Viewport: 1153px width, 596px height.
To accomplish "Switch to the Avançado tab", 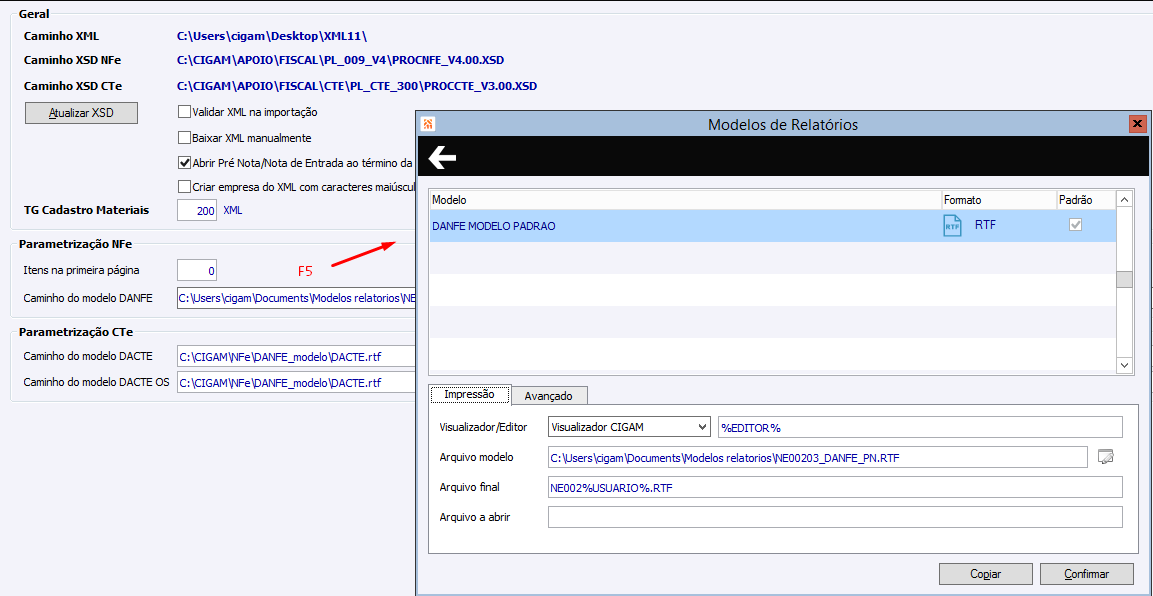I will point(549,395).
